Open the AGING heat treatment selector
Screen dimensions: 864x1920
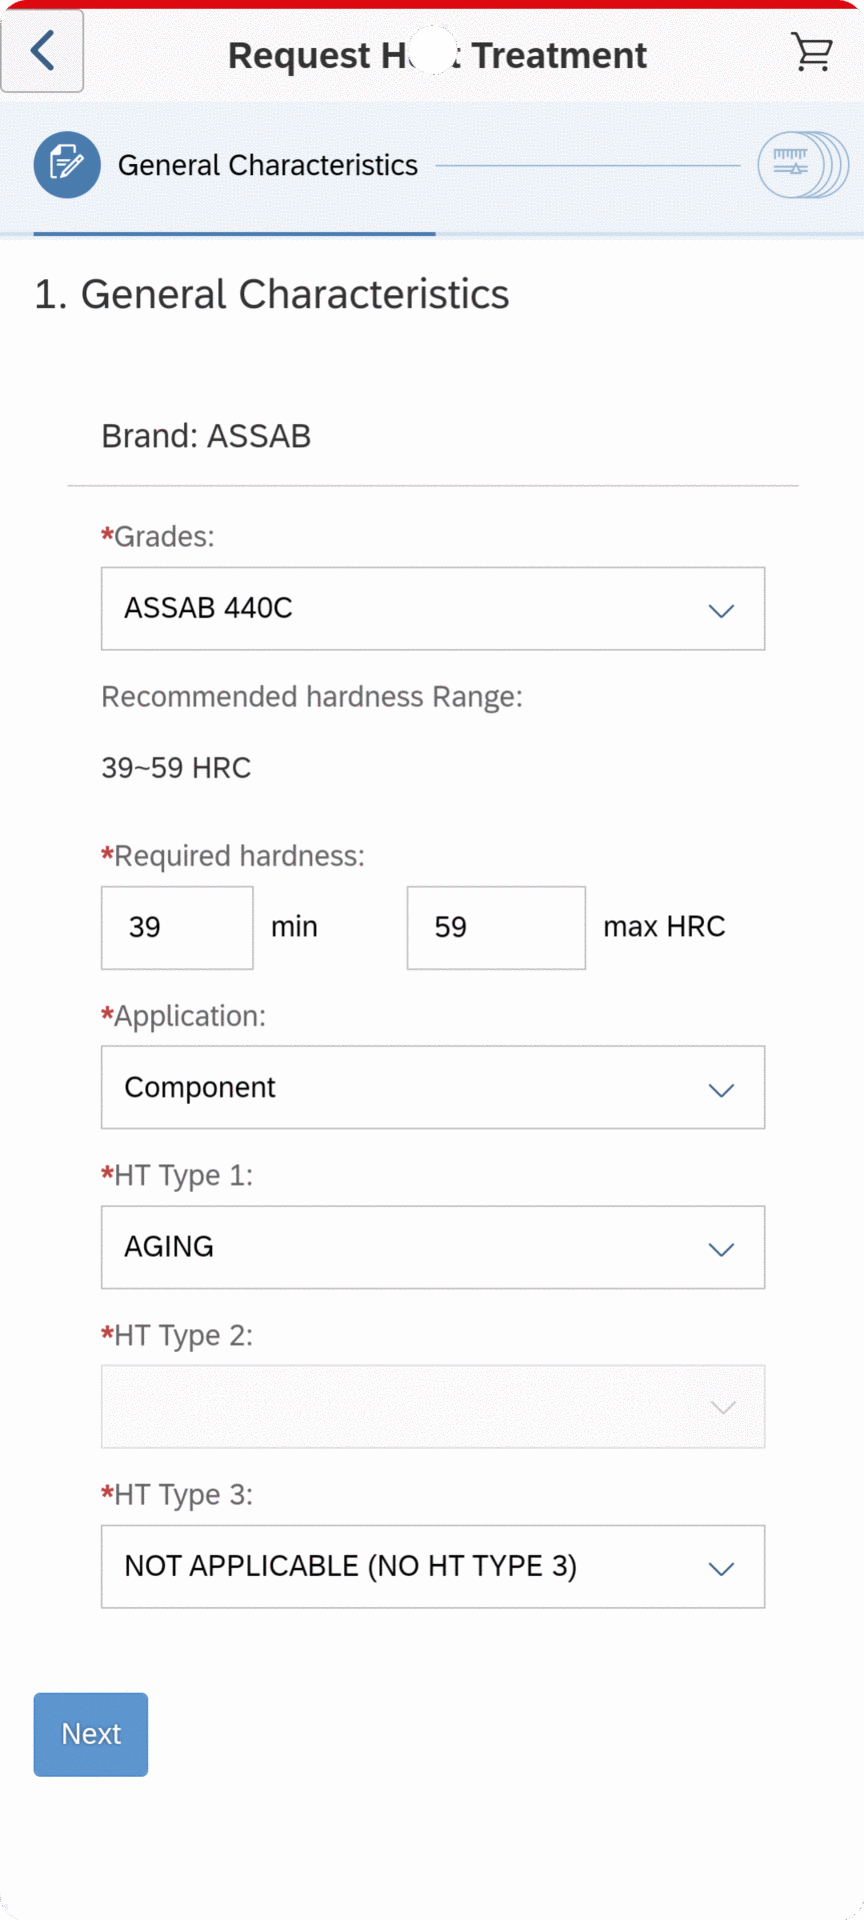400,1248
